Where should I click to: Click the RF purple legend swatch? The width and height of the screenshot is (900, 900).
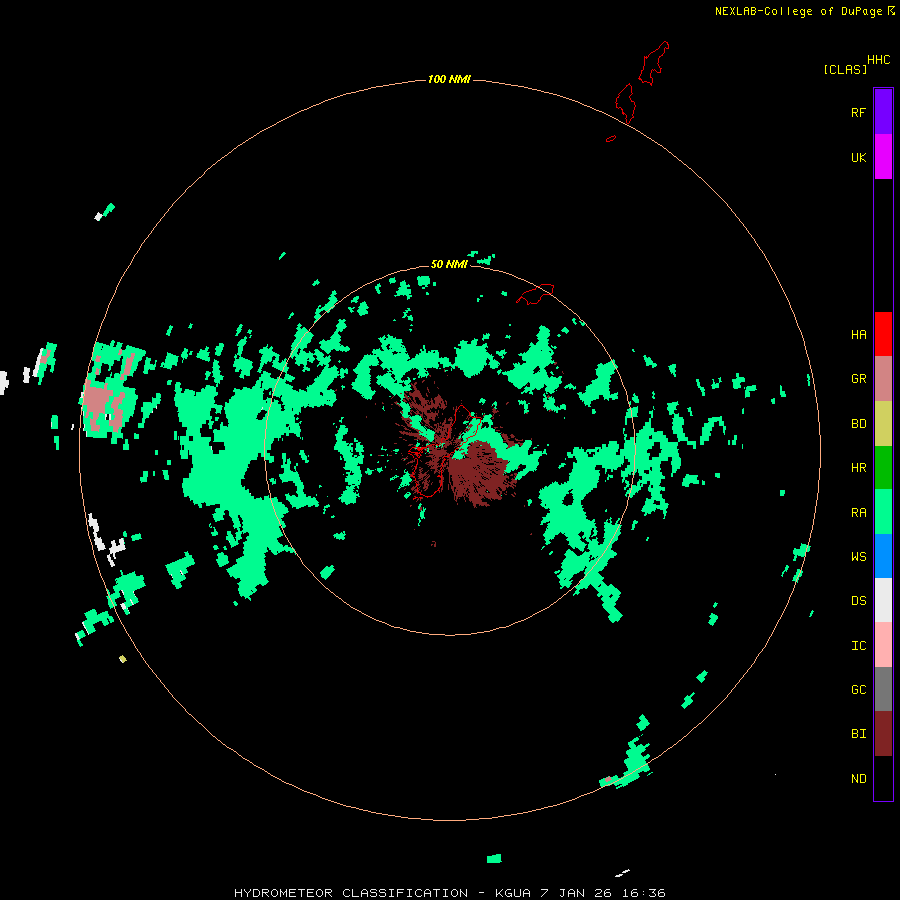tap(883, 112)
